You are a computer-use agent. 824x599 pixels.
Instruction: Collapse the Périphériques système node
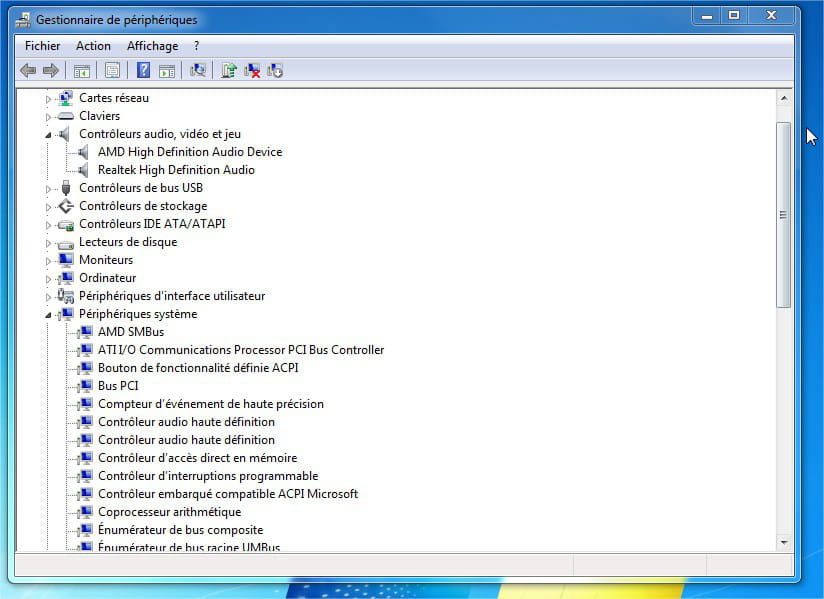click(47, 314)
